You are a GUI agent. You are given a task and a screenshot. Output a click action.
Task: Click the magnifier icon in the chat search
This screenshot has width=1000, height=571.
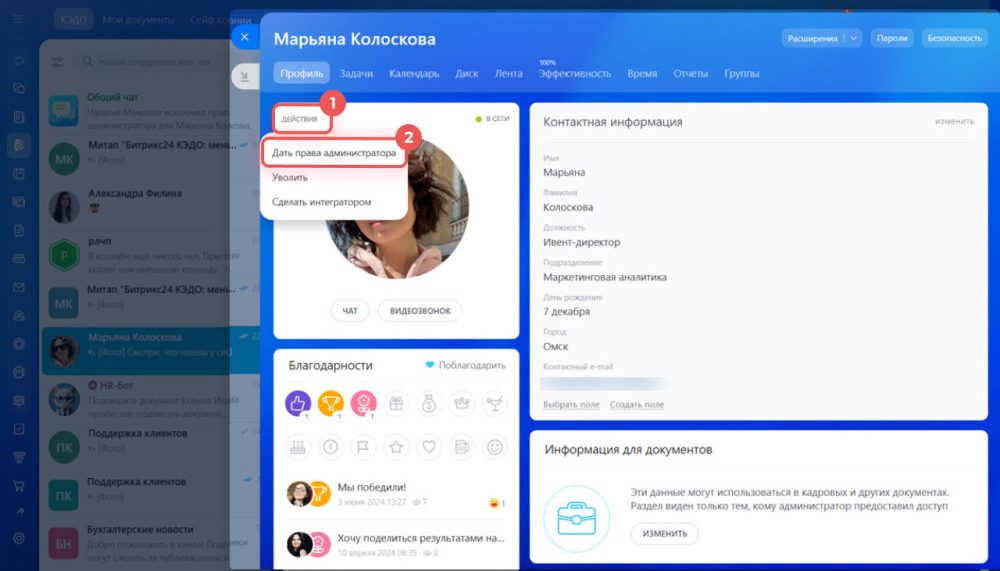click(x=87, y=62)
